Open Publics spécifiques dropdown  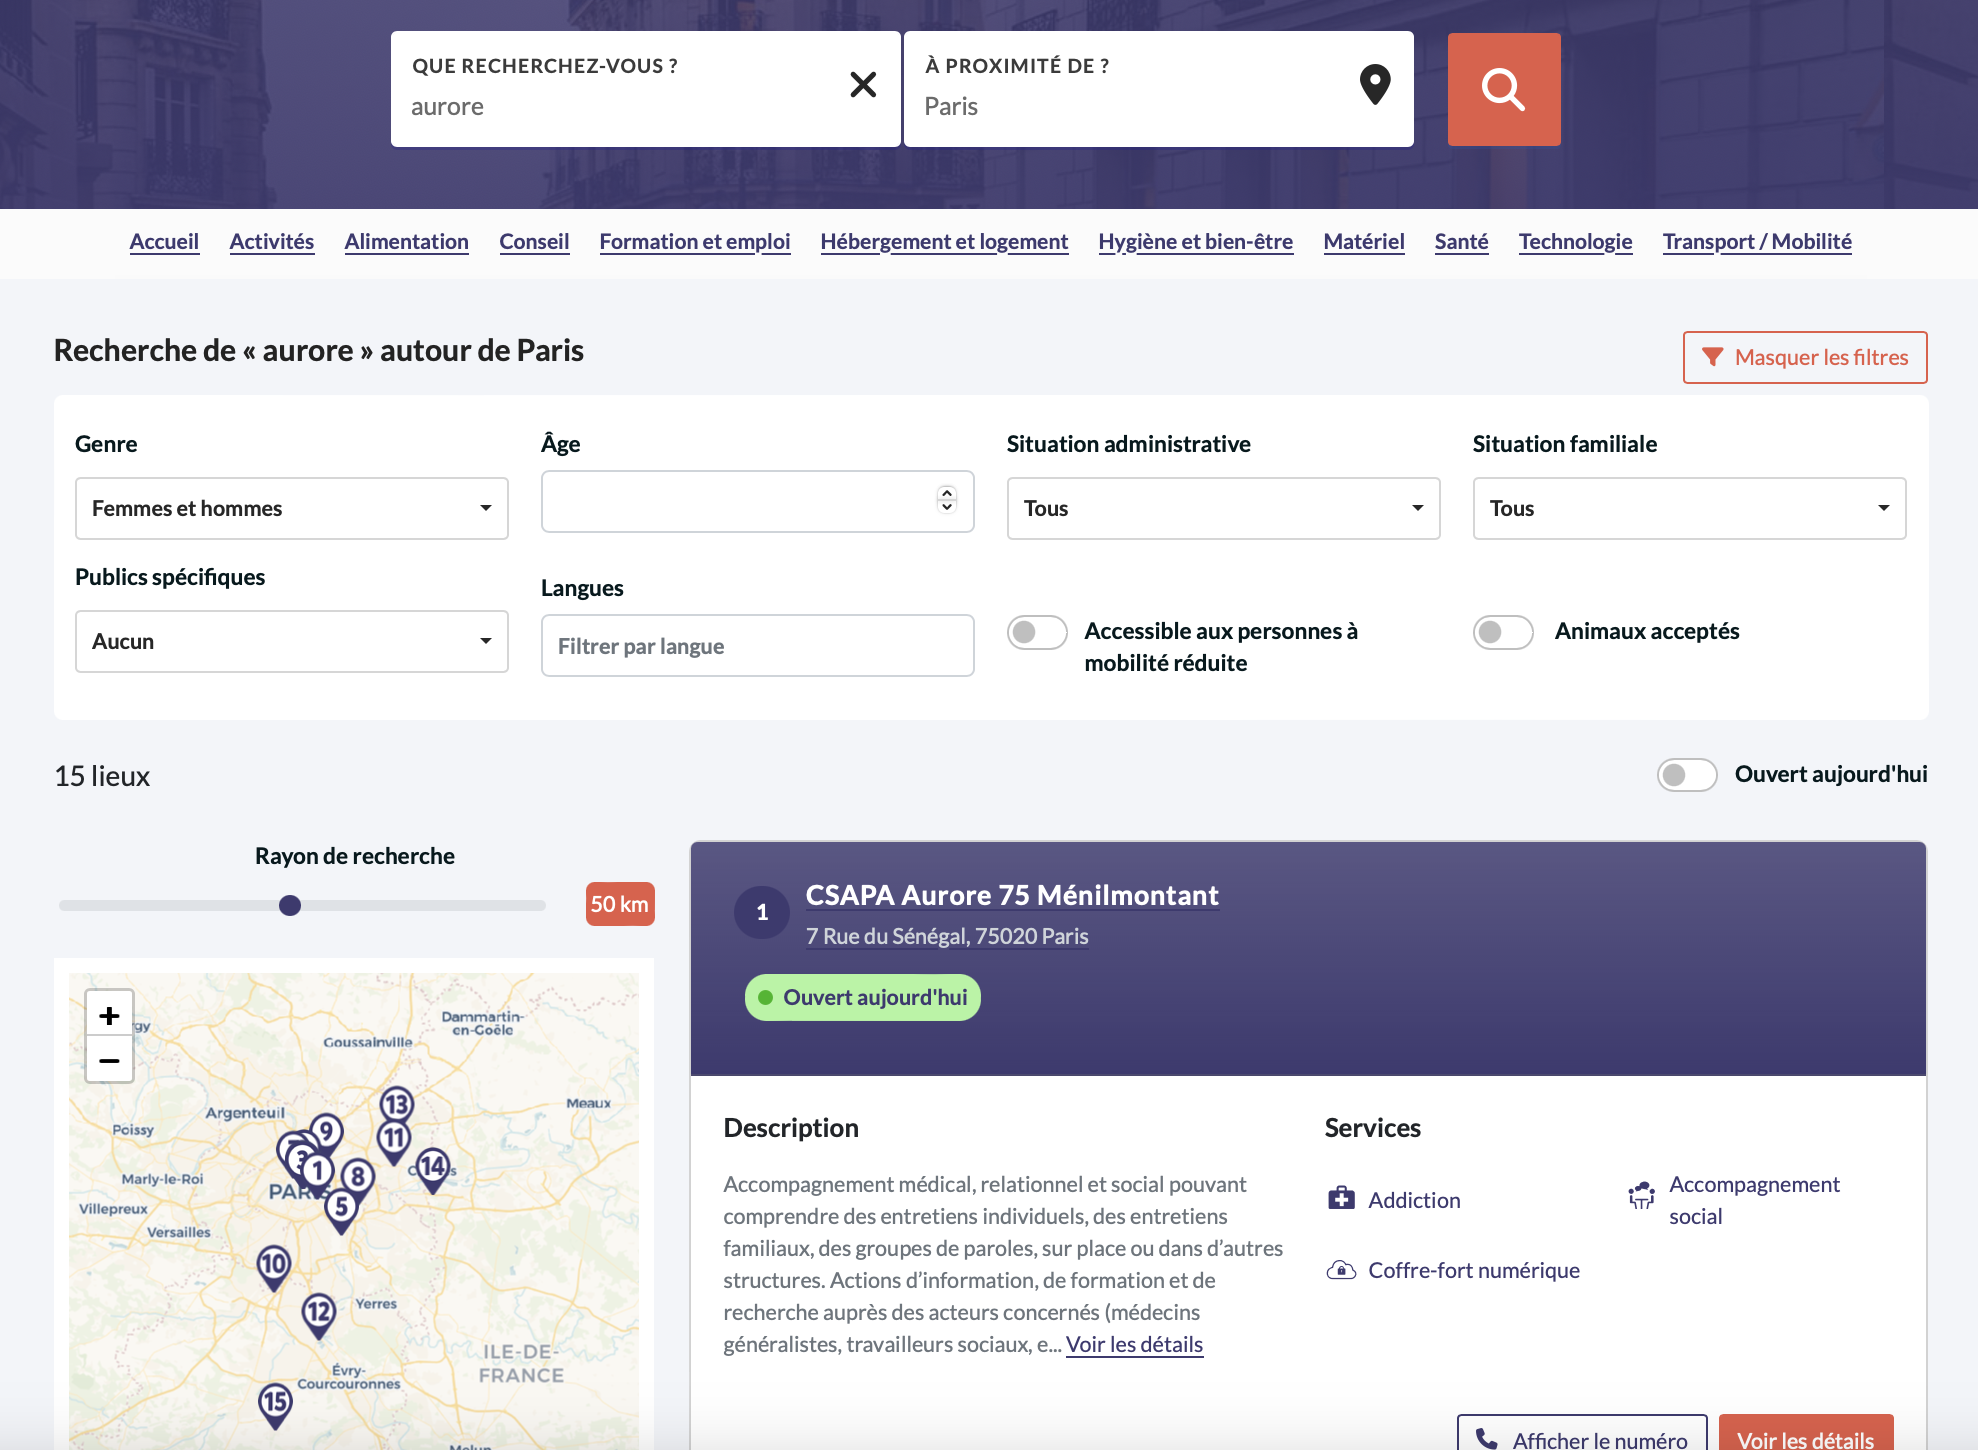pyautogui.click(x=291, y=641)
